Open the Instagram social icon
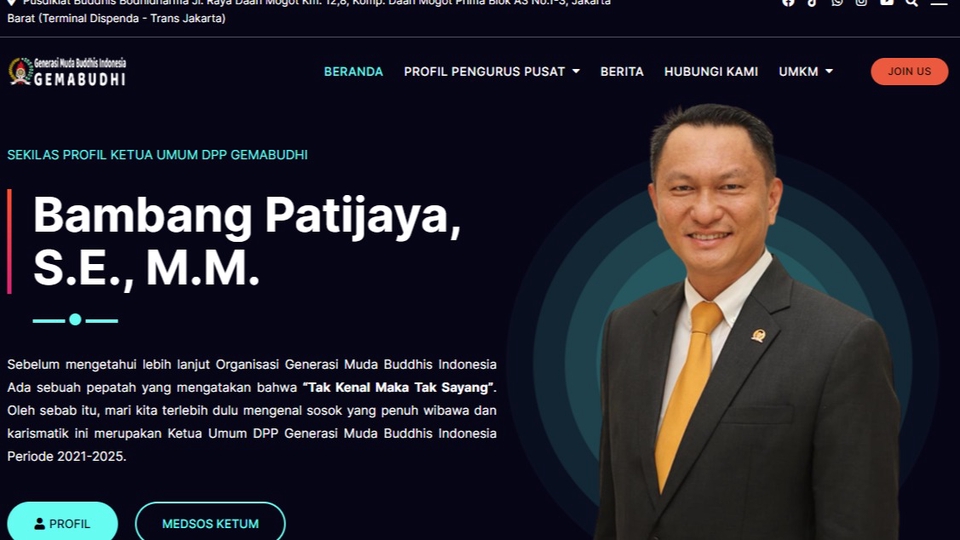The width and height of the screenshot is (960, 540). click(861, 2)
